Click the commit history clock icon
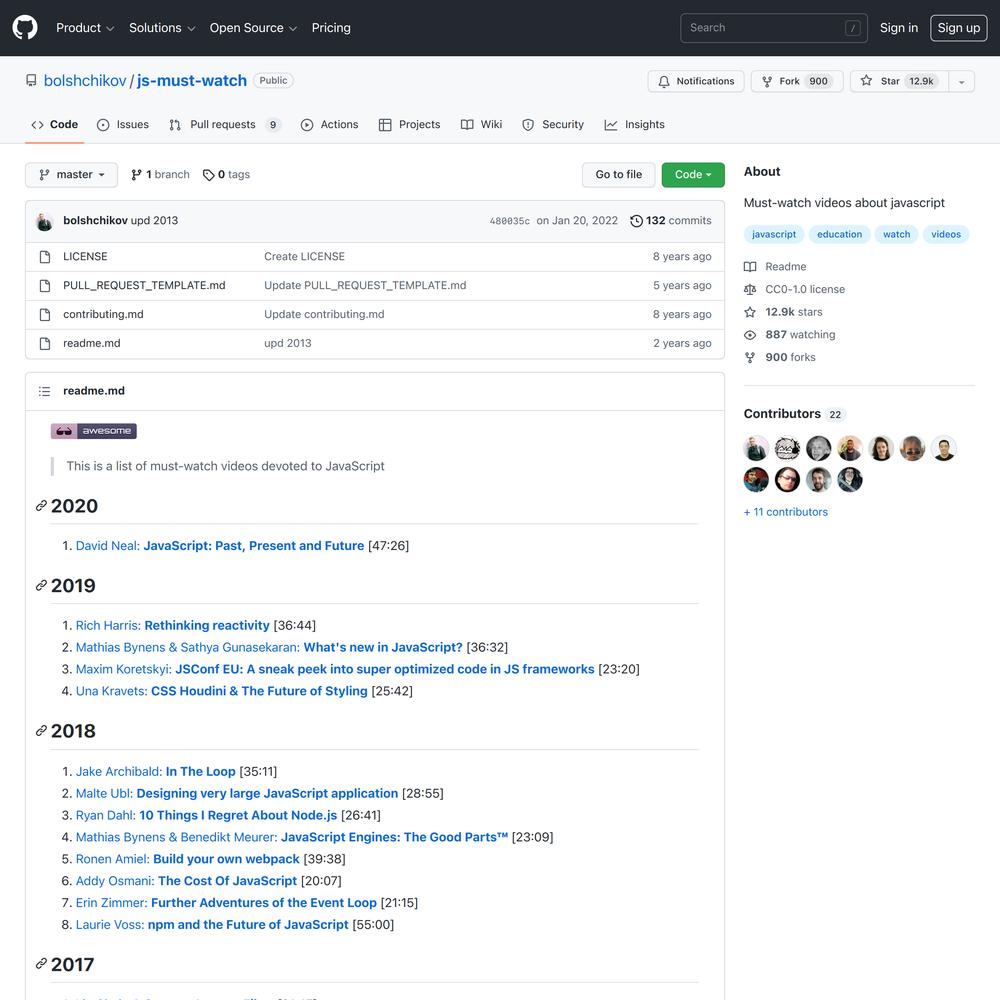Viewport: 1000px width, 1000px height. tap(636, 221)
